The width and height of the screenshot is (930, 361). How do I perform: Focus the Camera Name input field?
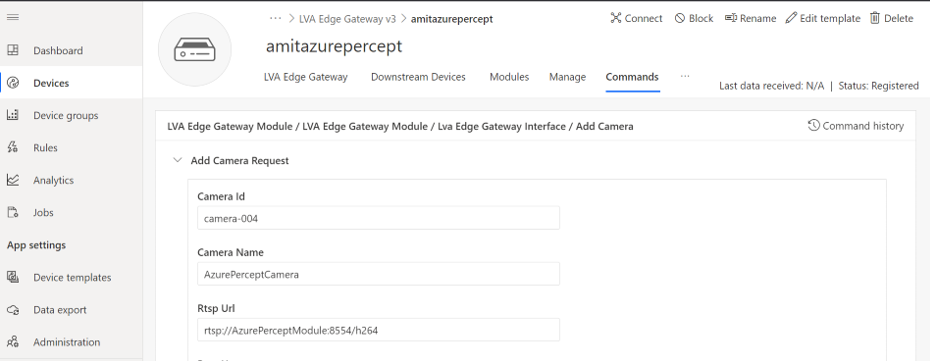click(x=378, y=274)
